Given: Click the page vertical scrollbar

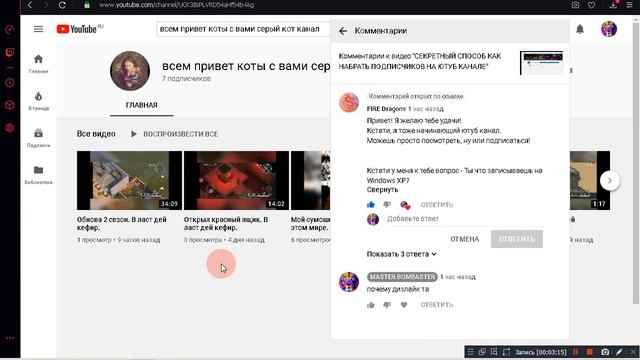Looking at the screenshot, I should pyautogui.click(x=636, y=163).
